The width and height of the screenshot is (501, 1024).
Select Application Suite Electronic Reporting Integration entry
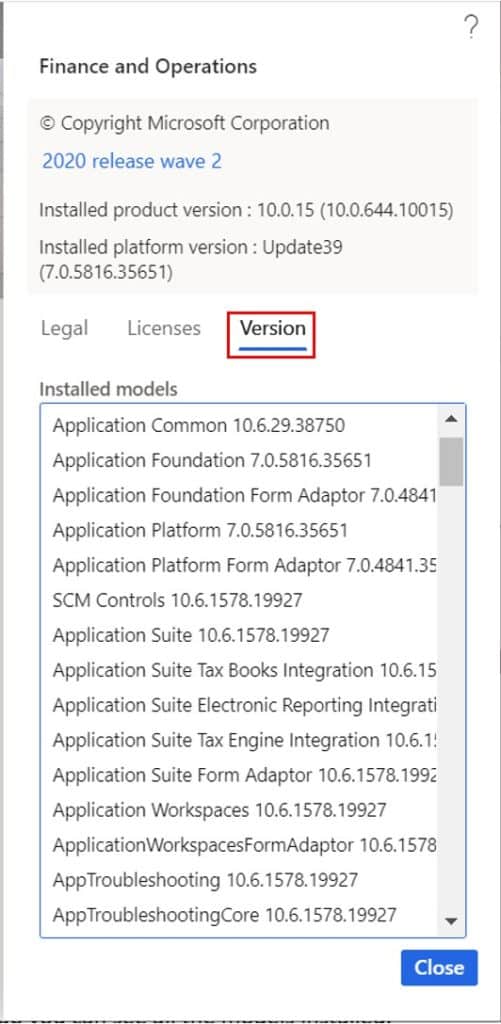point(240,705)
